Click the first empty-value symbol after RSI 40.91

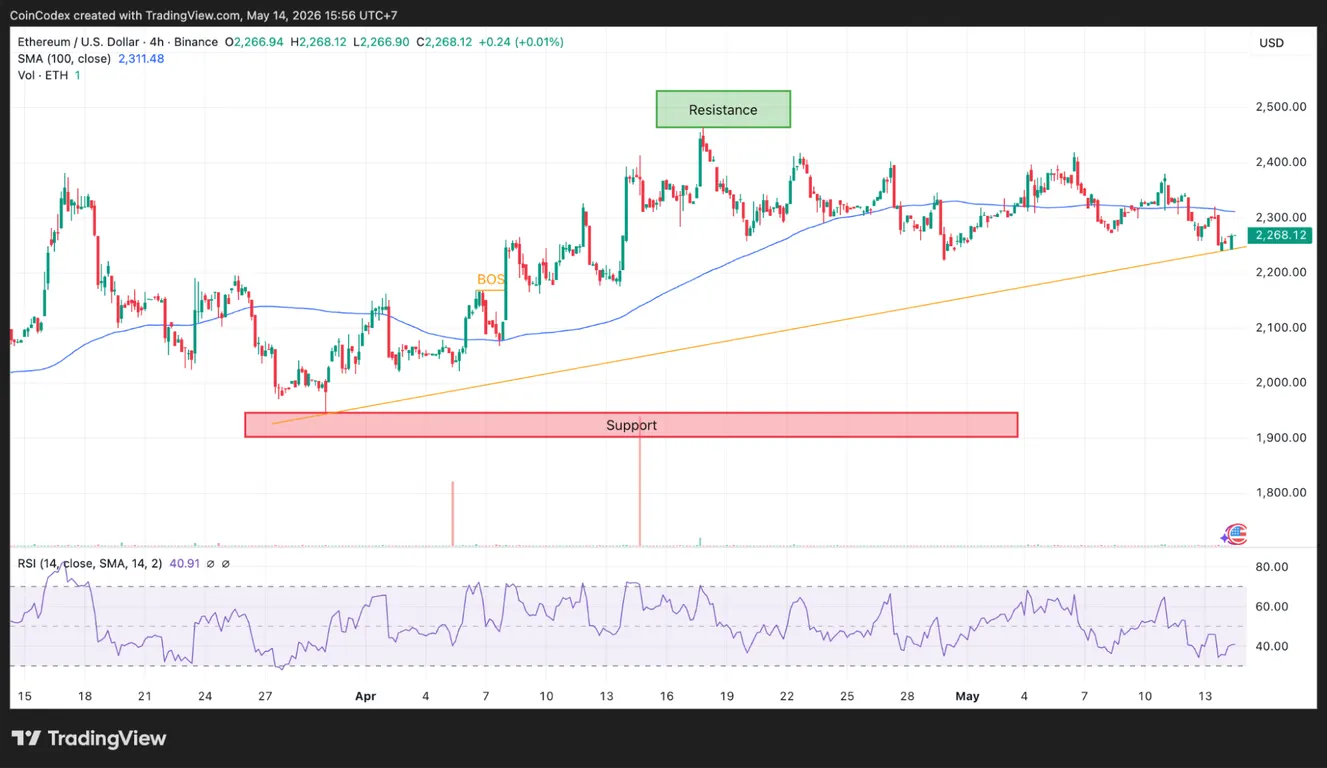click(x=210, y=564)
